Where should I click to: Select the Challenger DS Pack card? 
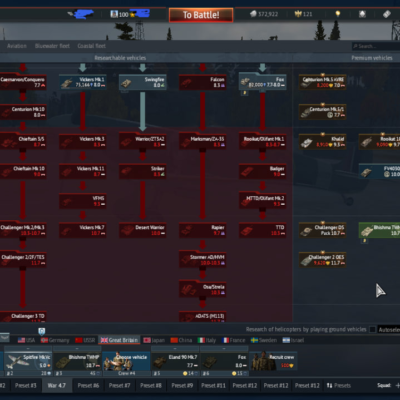323,230
